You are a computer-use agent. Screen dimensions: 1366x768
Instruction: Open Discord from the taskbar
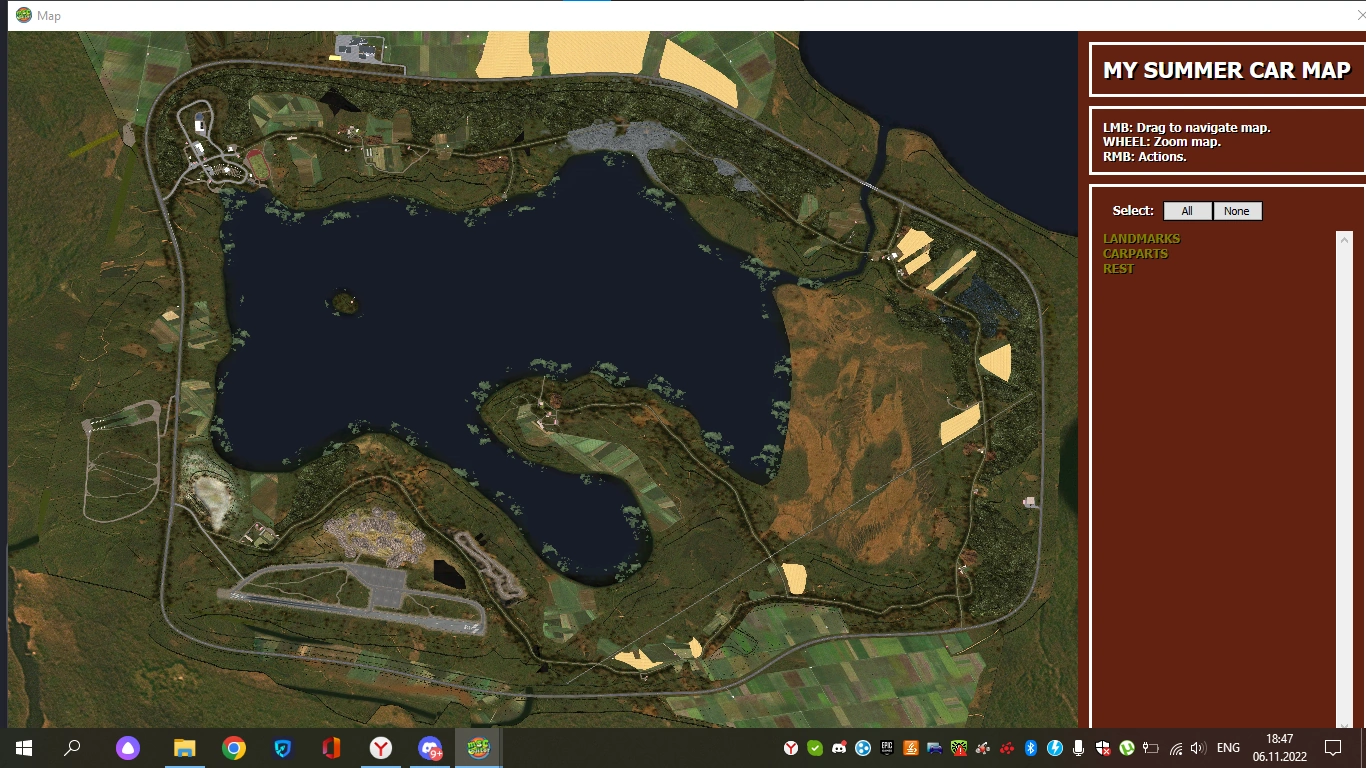coord(430,748)
